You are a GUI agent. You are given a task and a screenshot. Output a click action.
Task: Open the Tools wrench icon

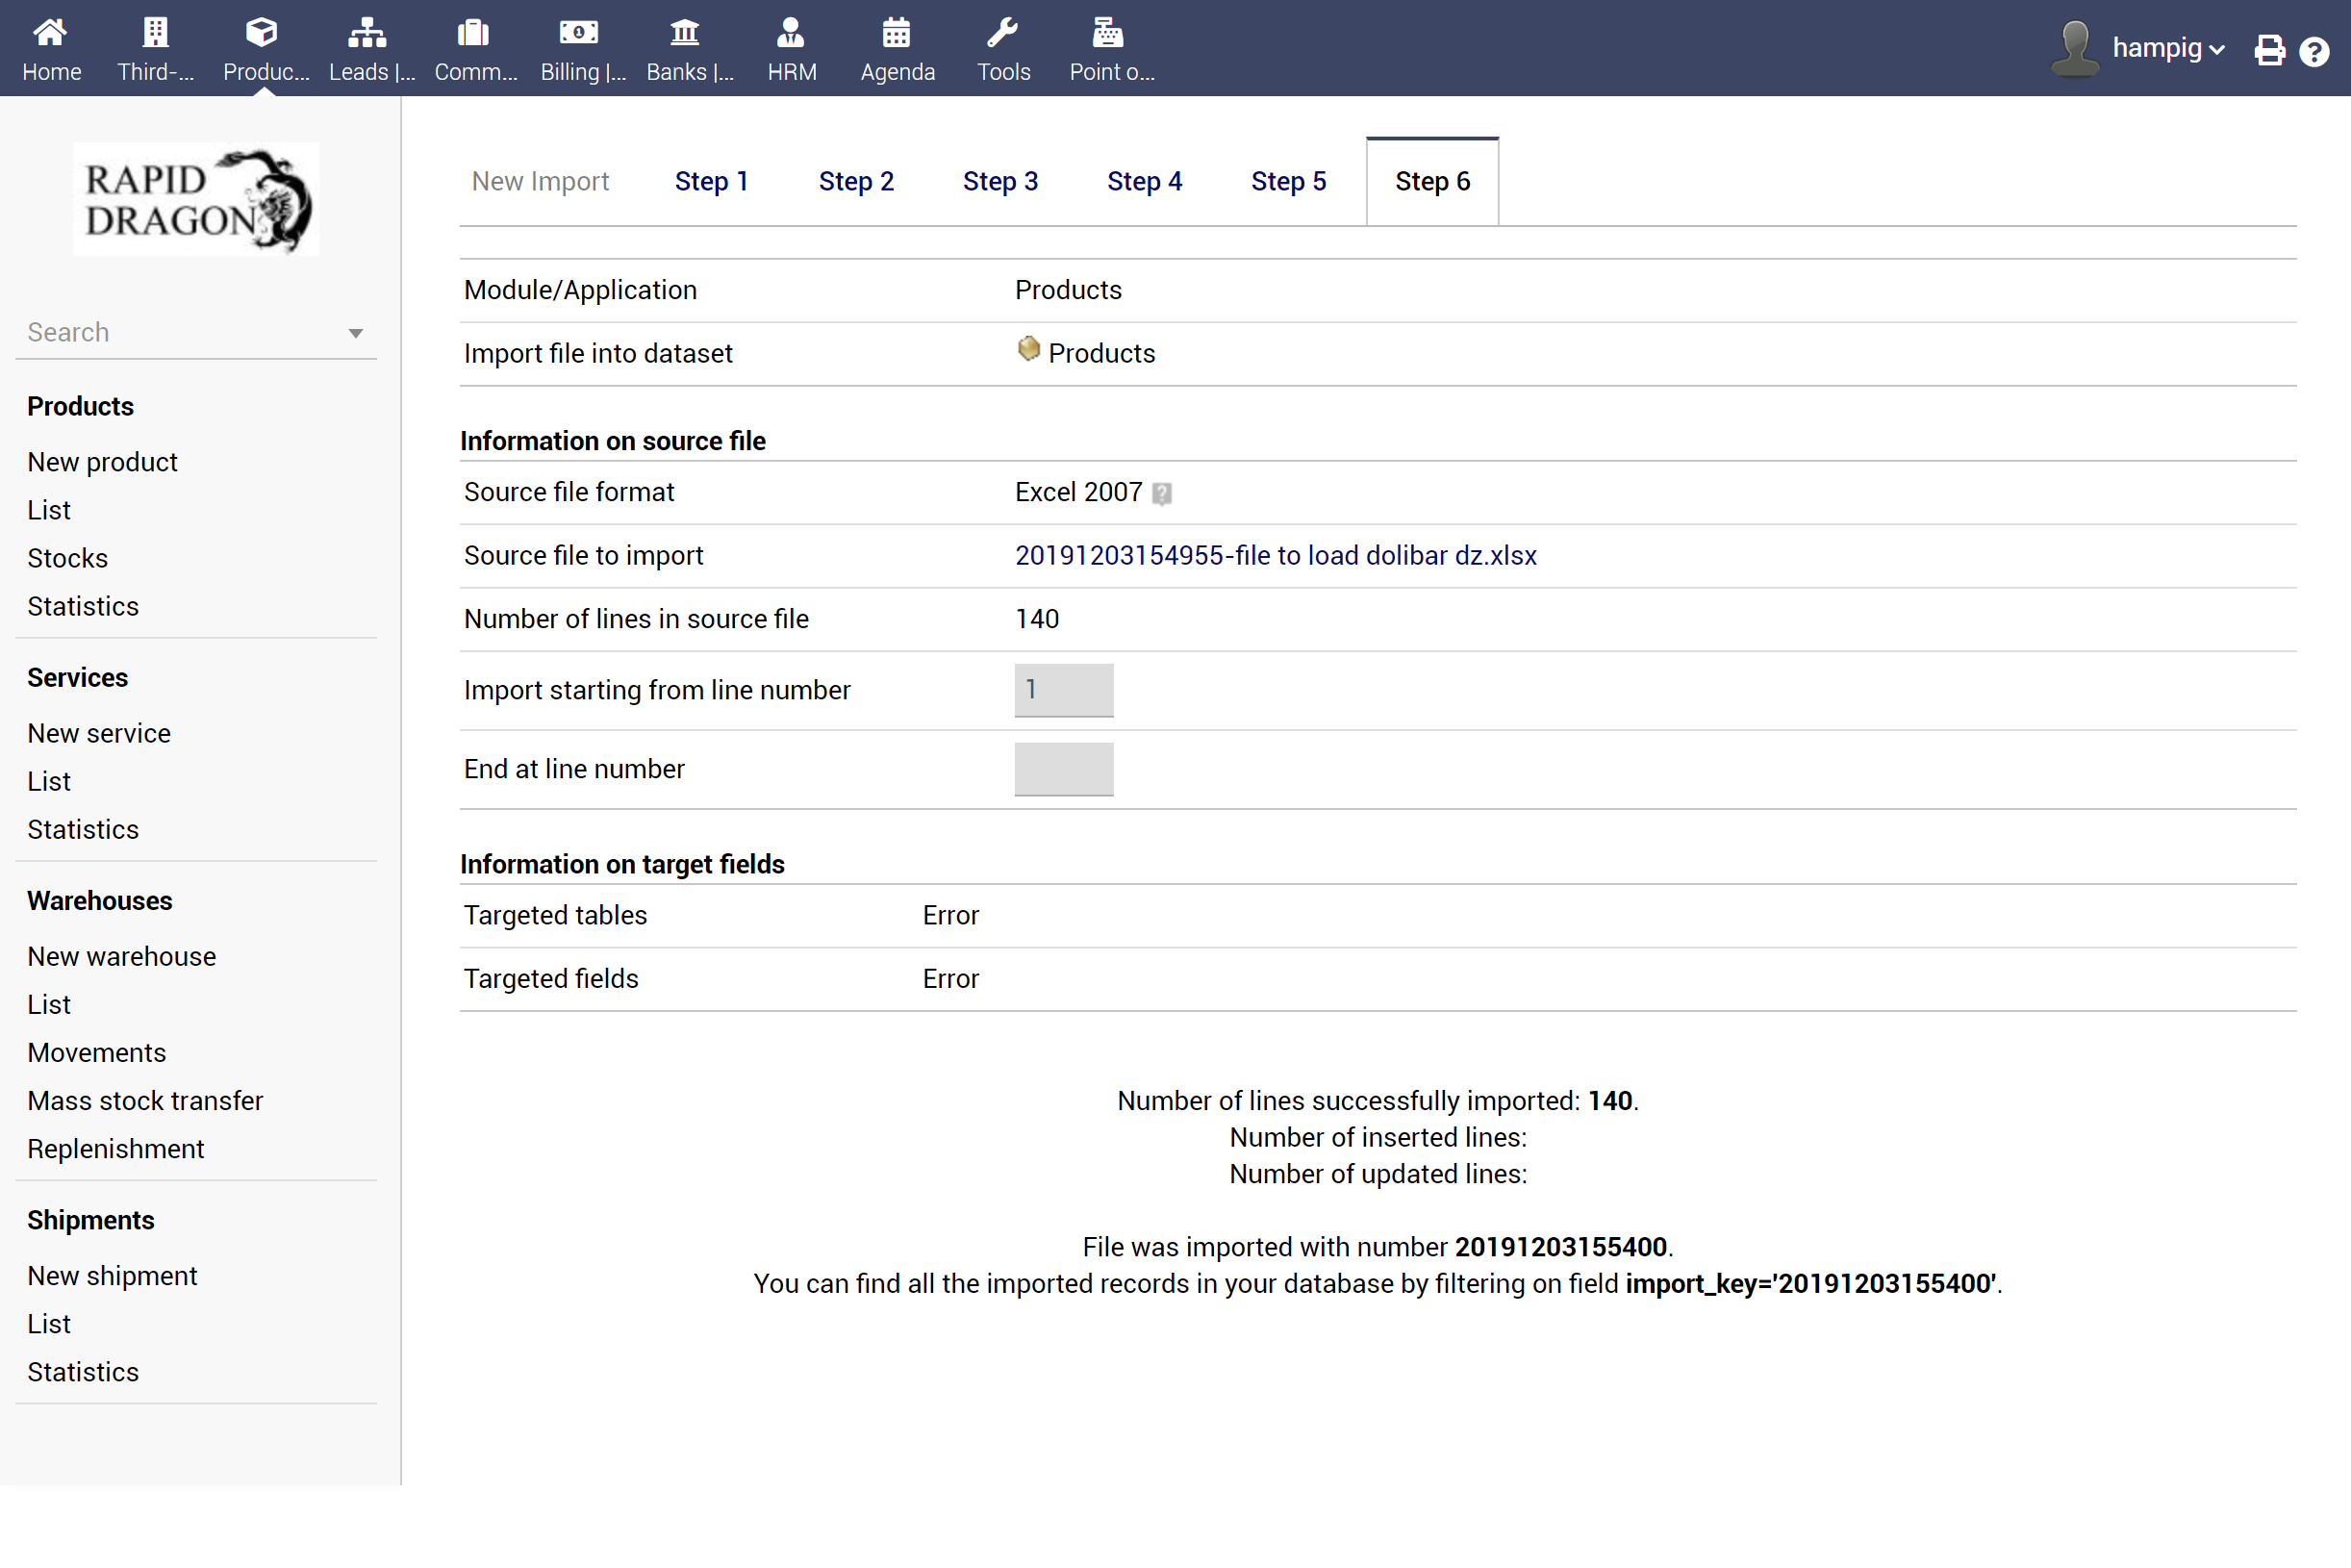point(1003,33)
